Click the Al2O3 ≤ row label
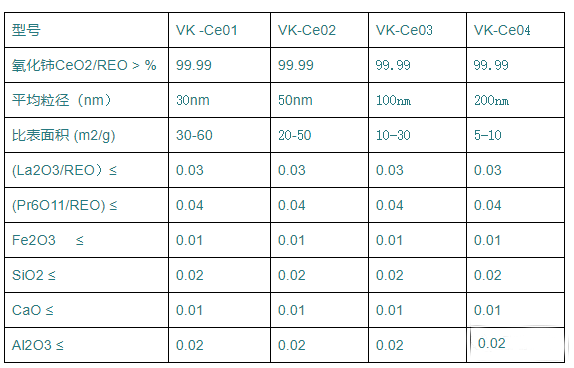This screenshot has width=574, height=368. click(86, 345)
